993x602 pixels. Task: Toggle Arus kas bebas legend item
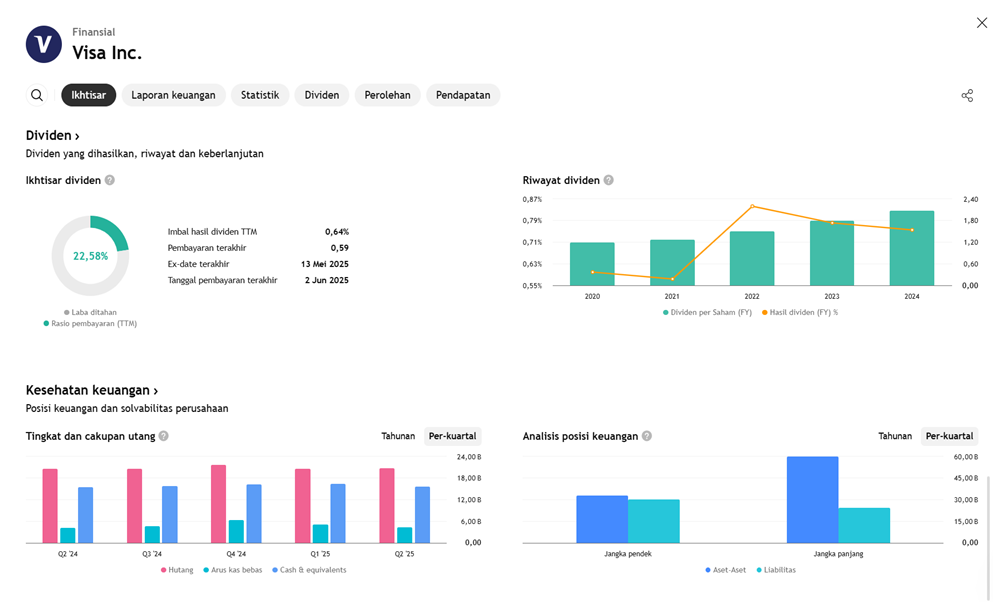(x=232, y=570)
